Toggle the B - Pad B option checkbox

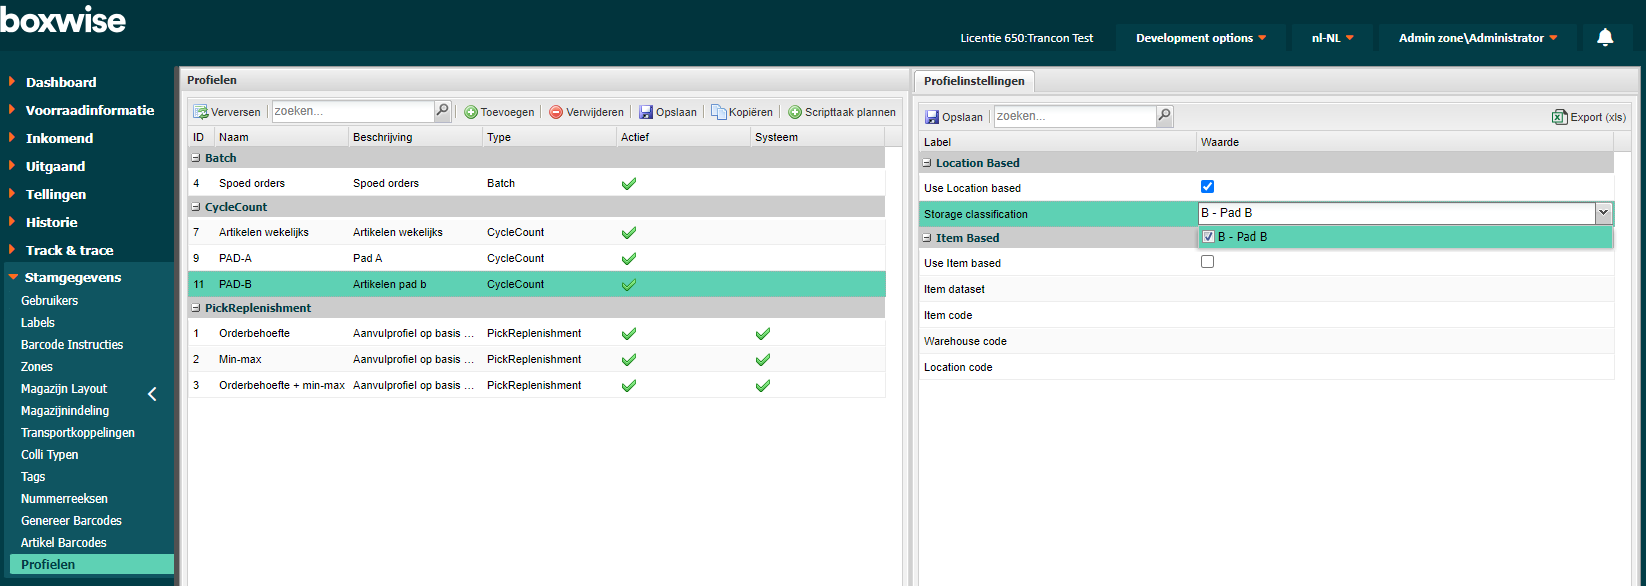tap(1208, 237)
